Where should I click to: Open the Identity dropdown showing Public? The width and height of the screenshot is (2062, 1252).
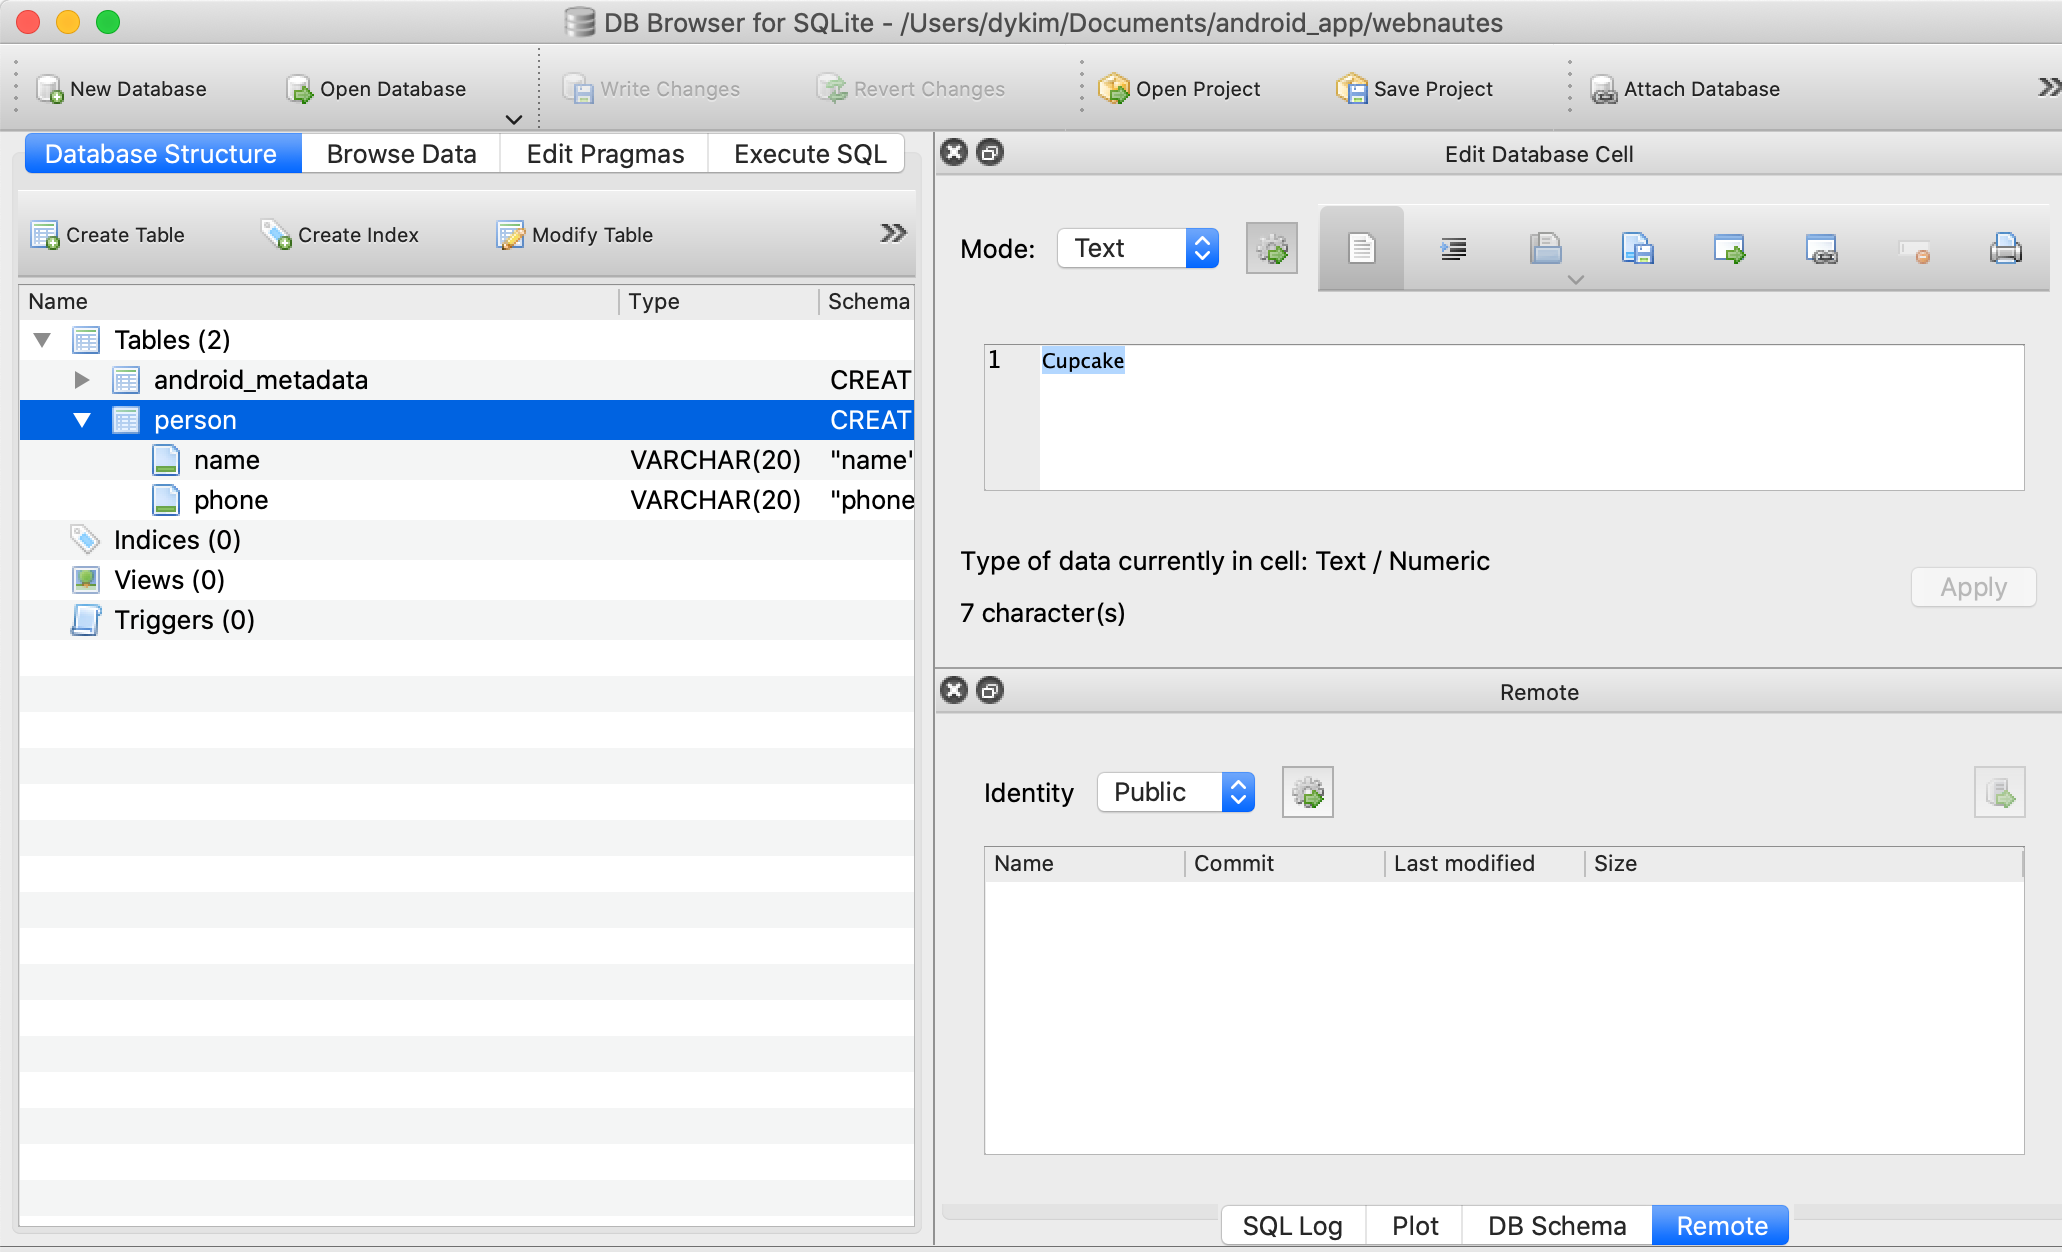pyautogui.click(x=1176, y=792)
